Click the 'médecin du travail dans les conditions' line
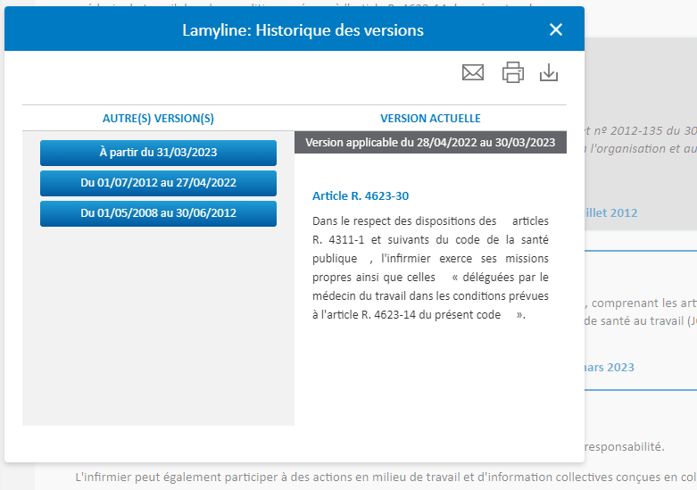The width and height of the screenshot is (697, 490). point(430,296)
